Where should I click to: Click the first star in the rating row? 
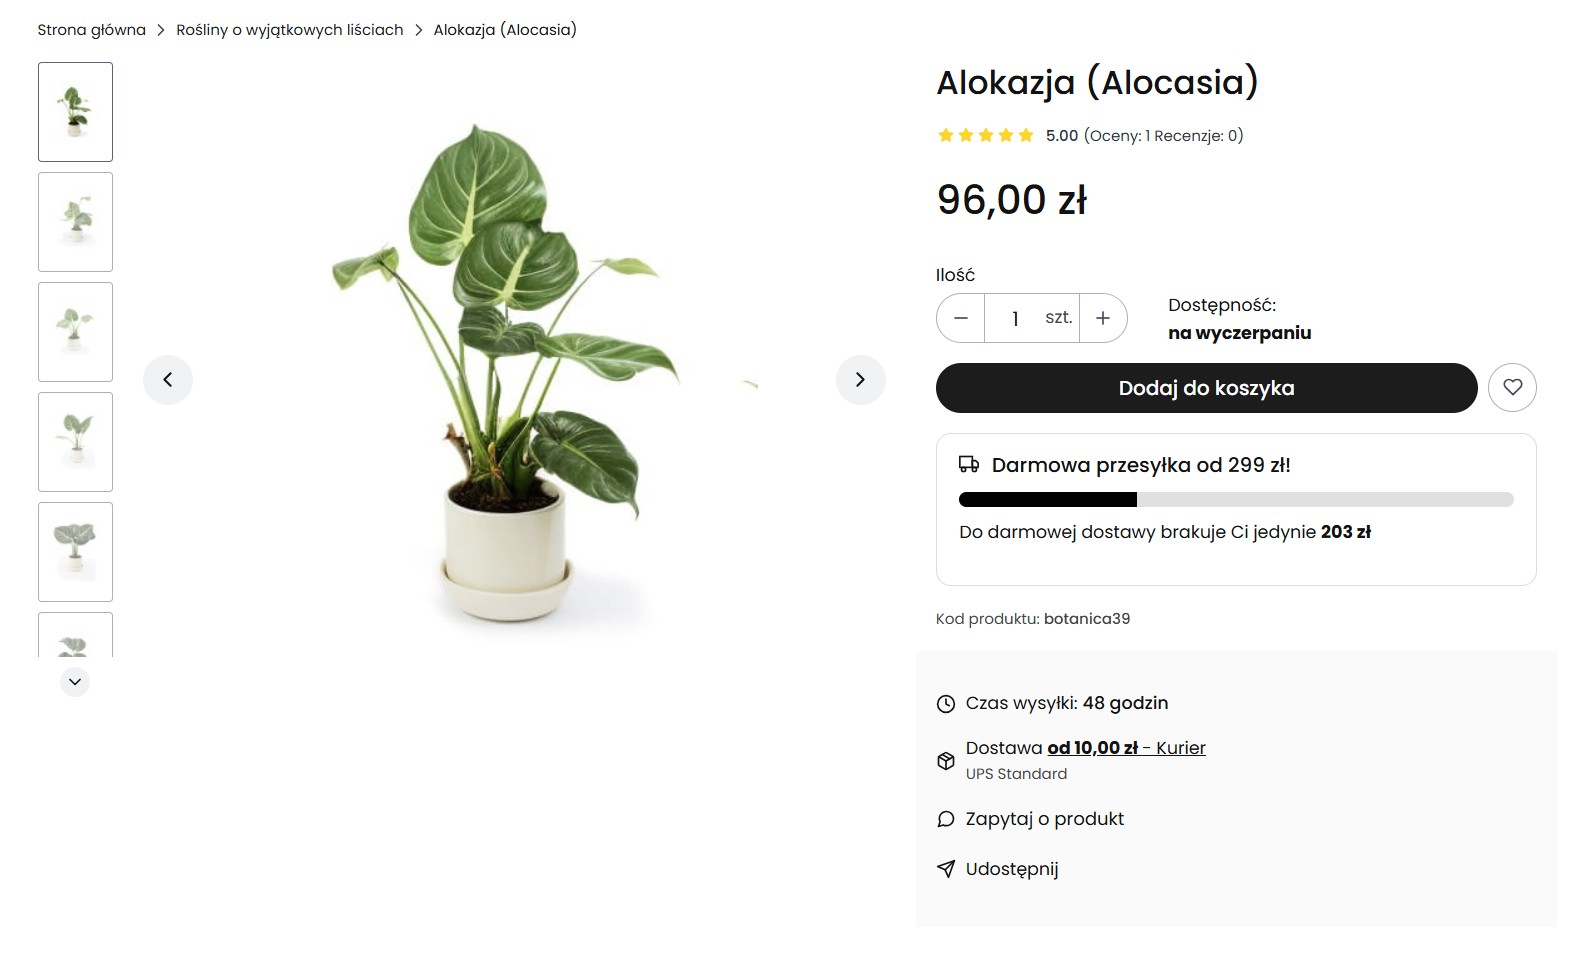[x=944, y=134]
